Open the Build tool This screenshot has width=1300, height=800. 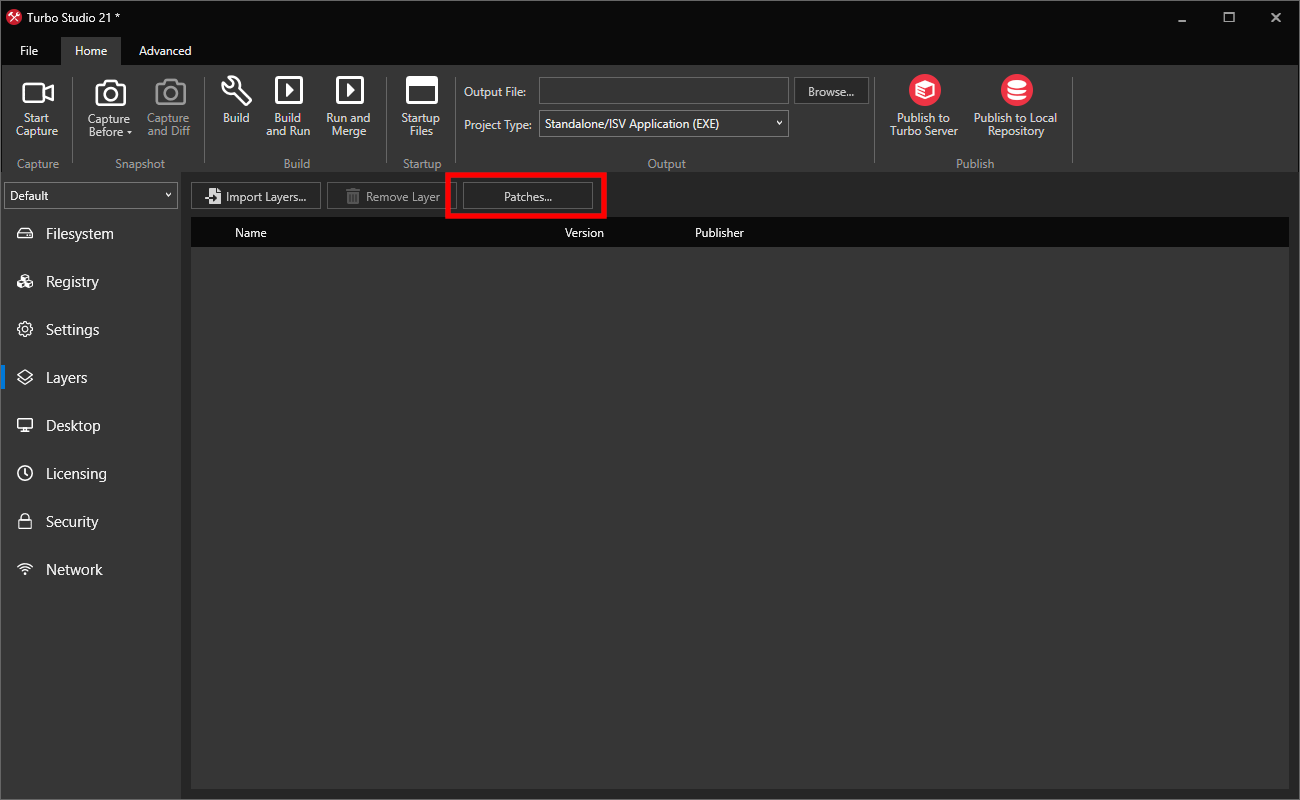pos(236,103)
